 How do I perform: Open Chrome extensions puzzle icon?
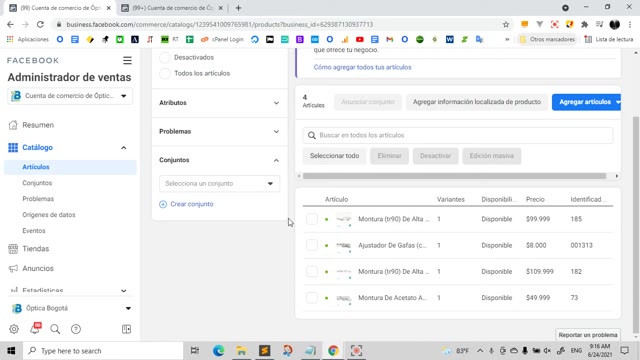pos(584,24)
